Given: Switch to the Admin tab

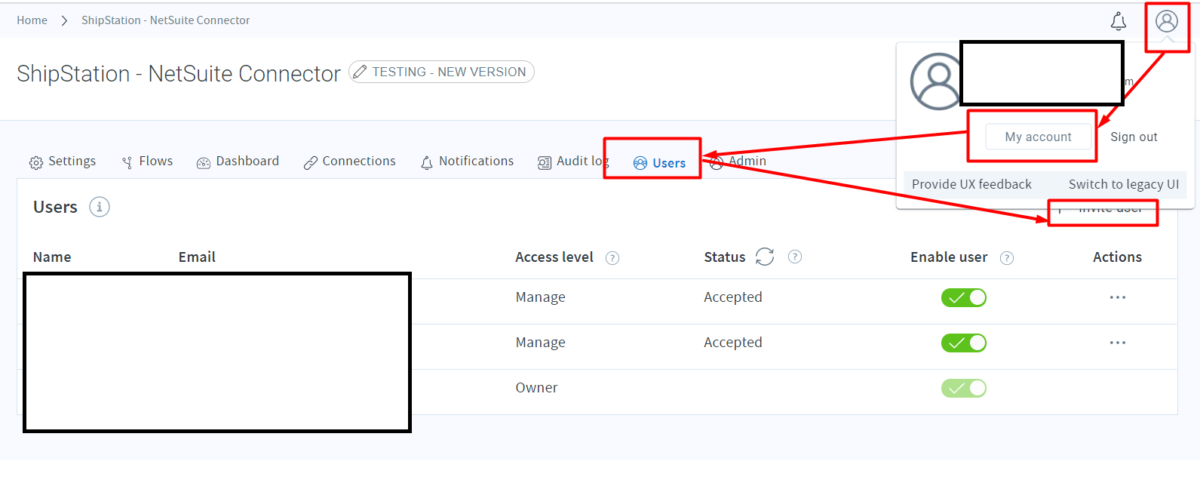Looking at the screenshot, I should (x=738, y=161).
